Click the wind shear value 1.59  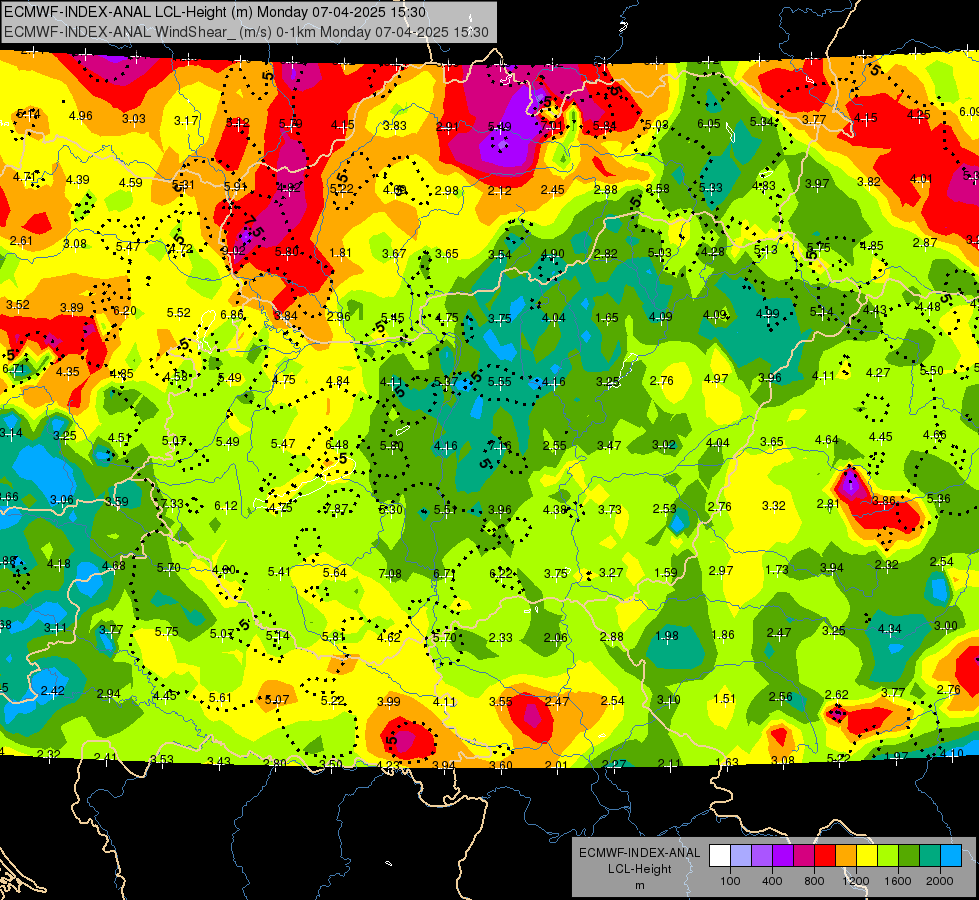(x=666, y=572)
